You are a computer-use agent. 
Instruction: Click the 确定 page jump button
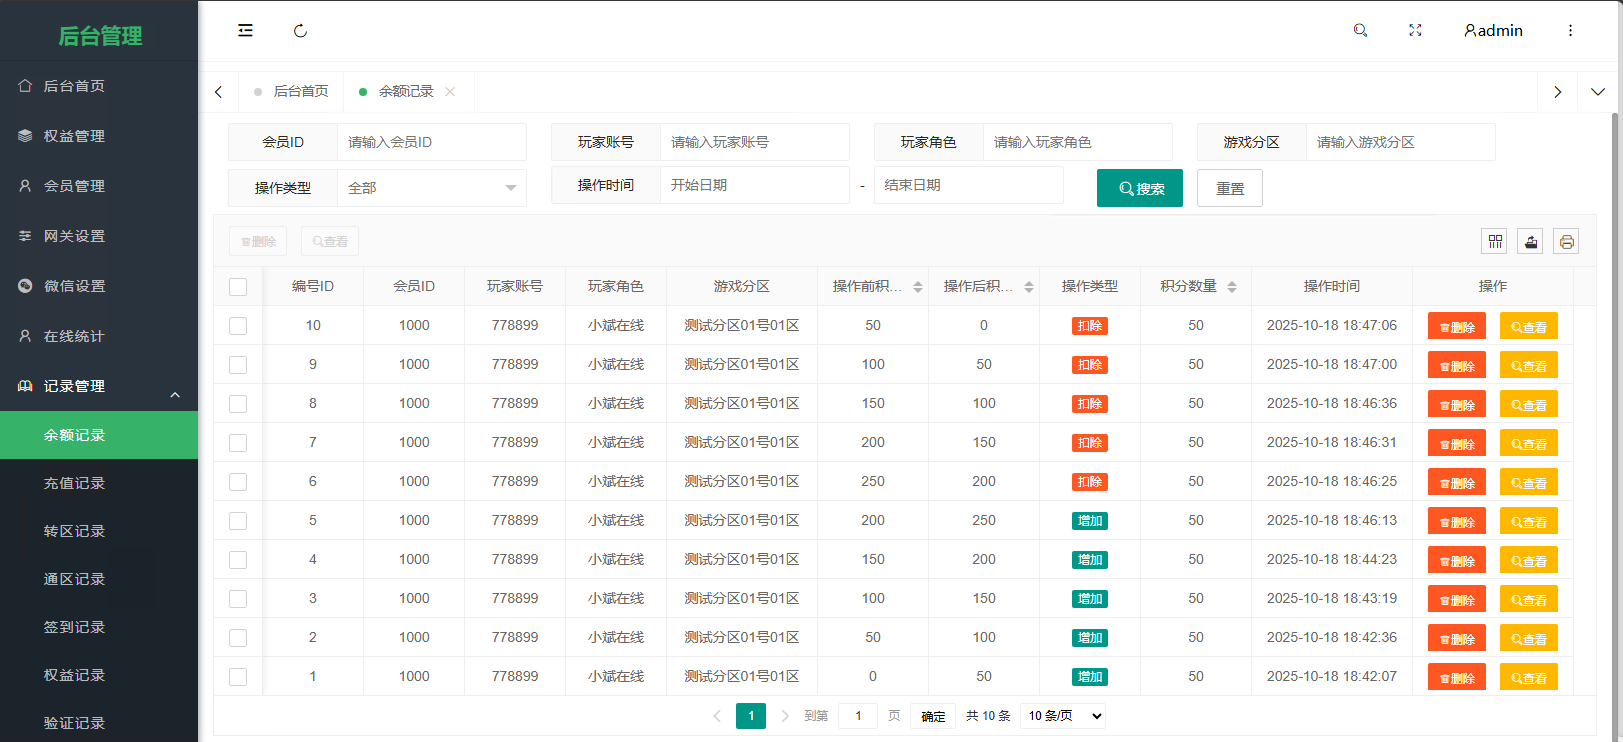point(933,716)
